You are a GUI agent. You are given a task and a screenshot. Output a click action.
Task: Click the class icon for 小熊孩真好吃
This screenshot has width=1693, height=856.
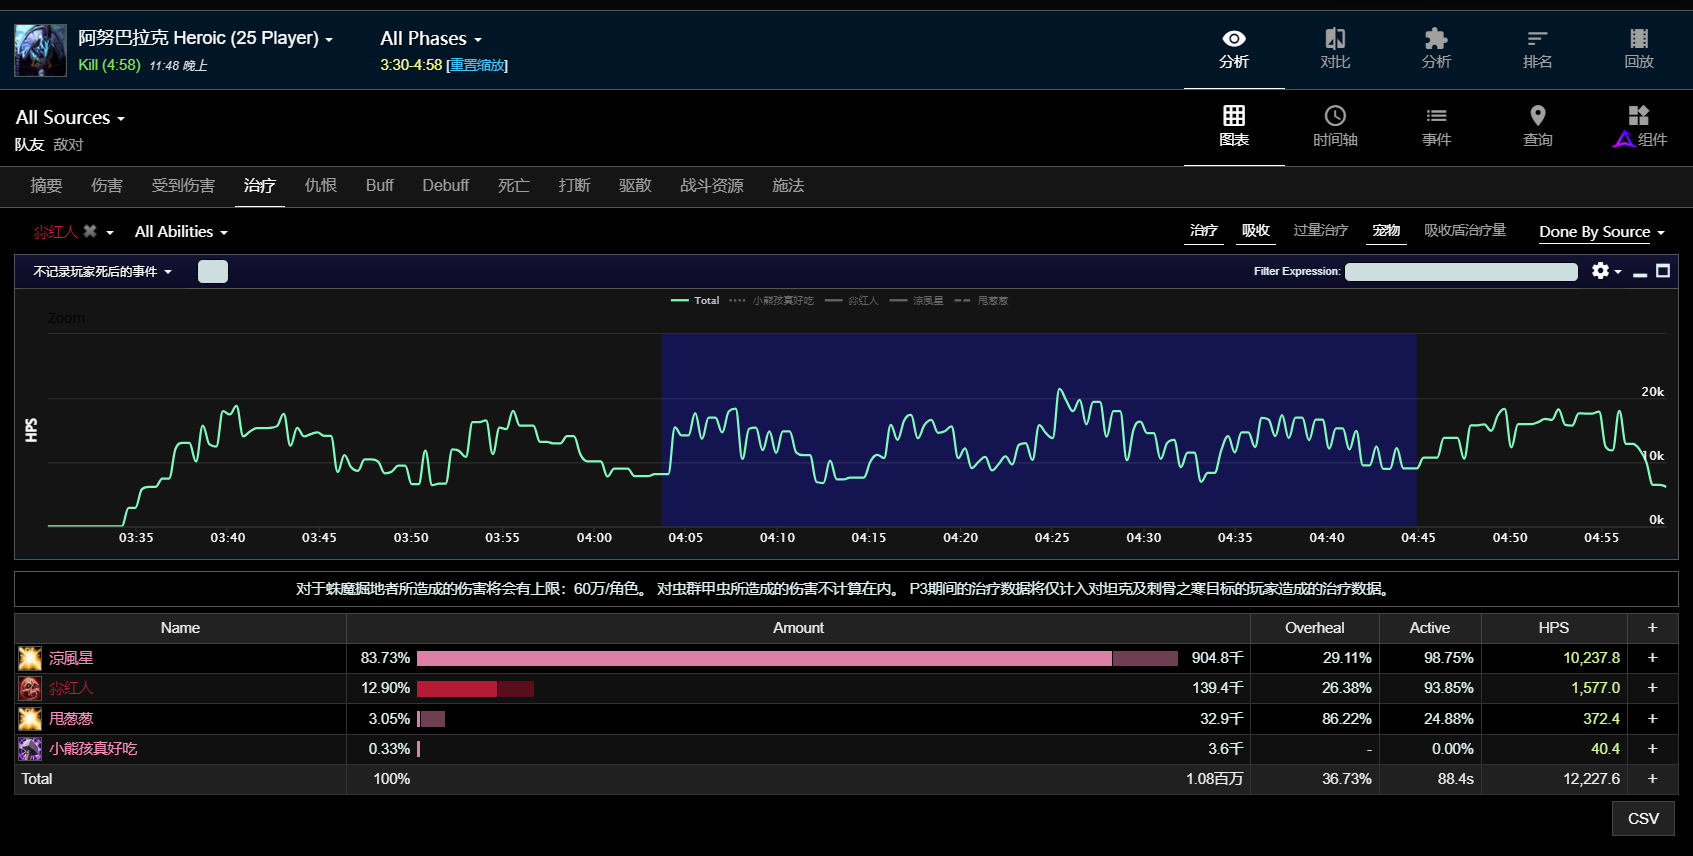coord(30,748)
